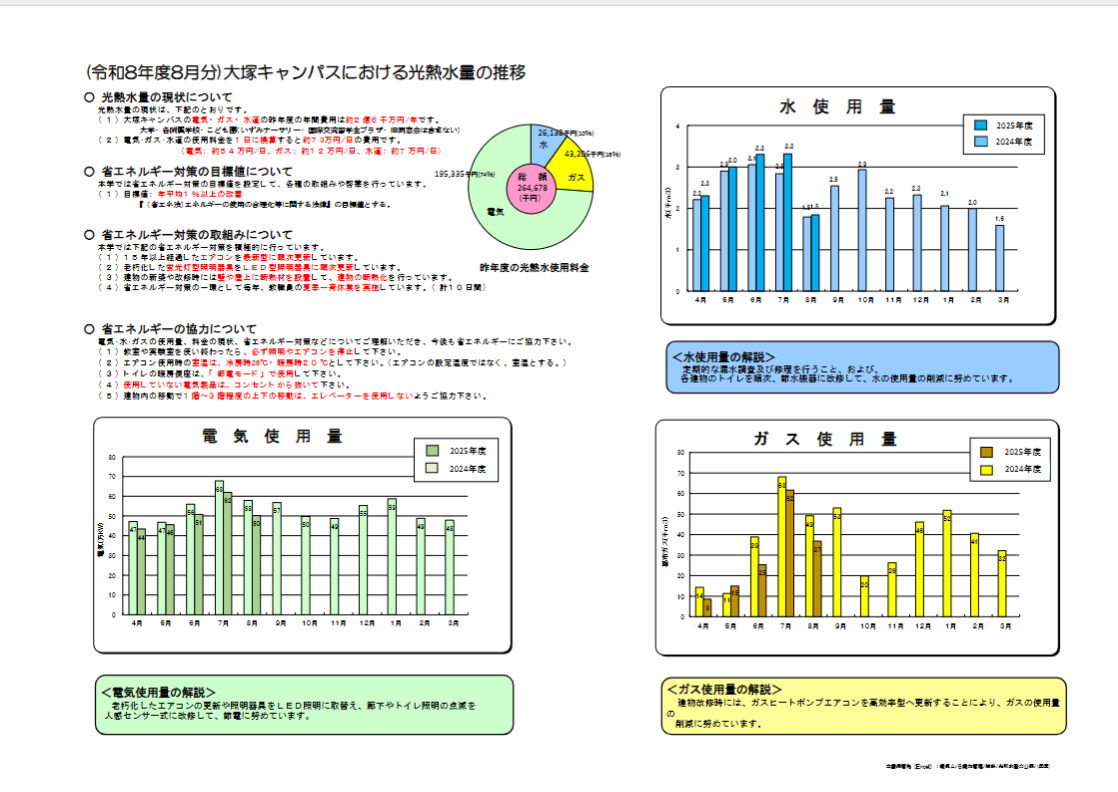The height and width of the screenshot is (792, 1118).
Task: Select the heading 光熱水量の現状について
Action: click(167, 97)
